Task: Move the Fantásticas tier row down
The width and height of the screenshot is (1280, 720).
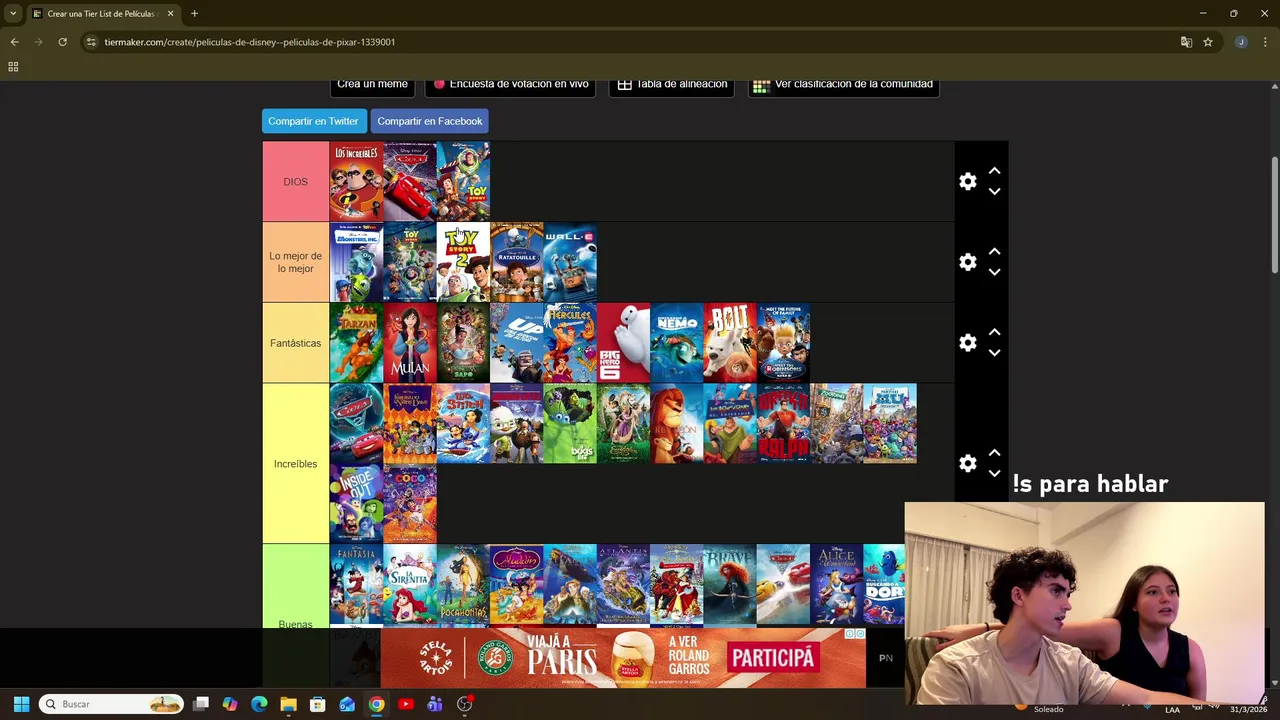Action: tap(994, 352)
